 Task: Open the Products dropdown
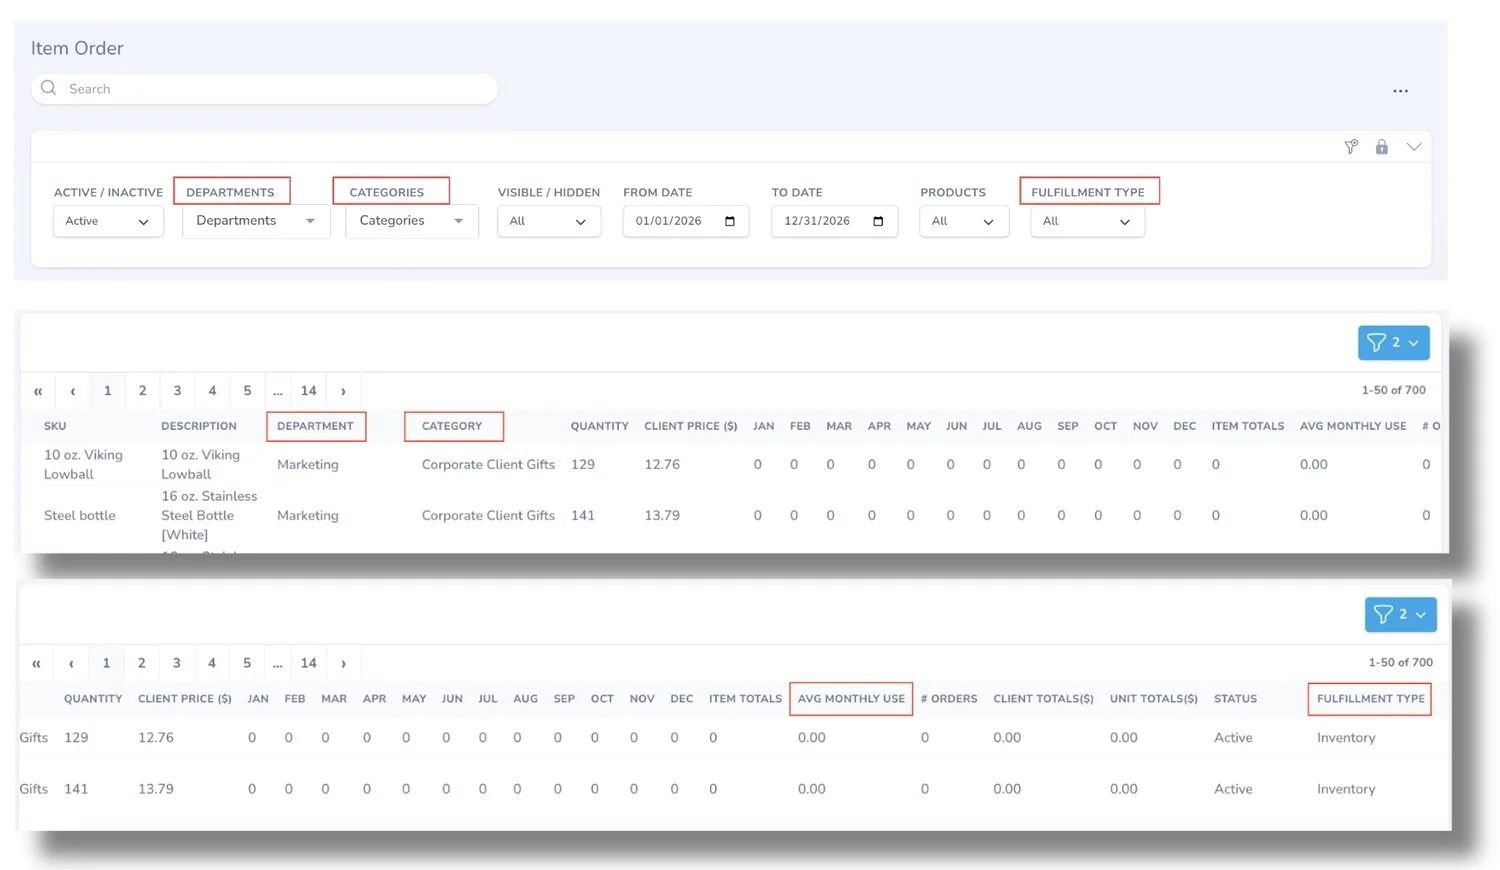tap(964, 221)
